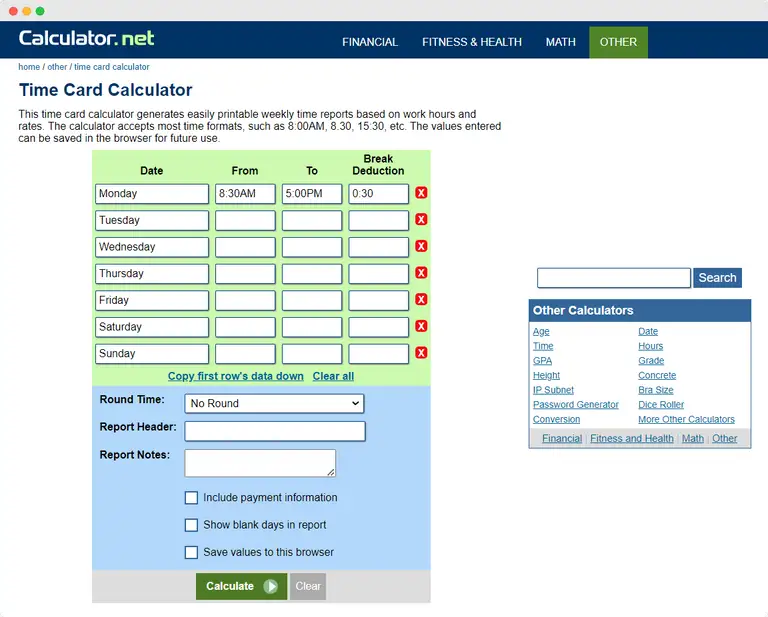Open the Financial menu tab
The image size is (768, 617).
point(370,42)
